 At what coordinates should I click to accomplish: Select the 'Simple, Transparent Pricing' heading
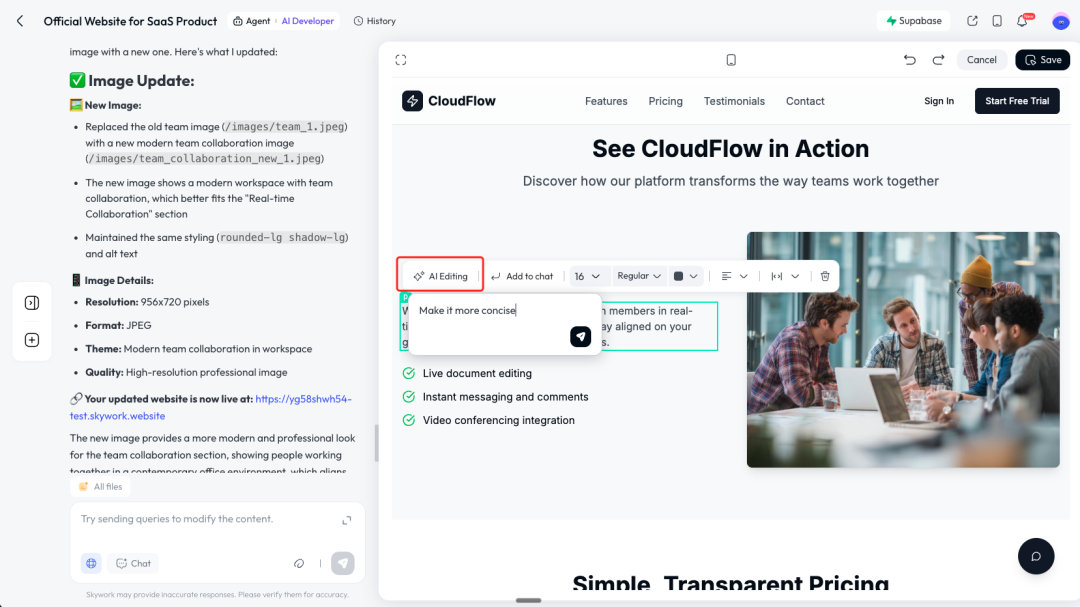[730, 582]
